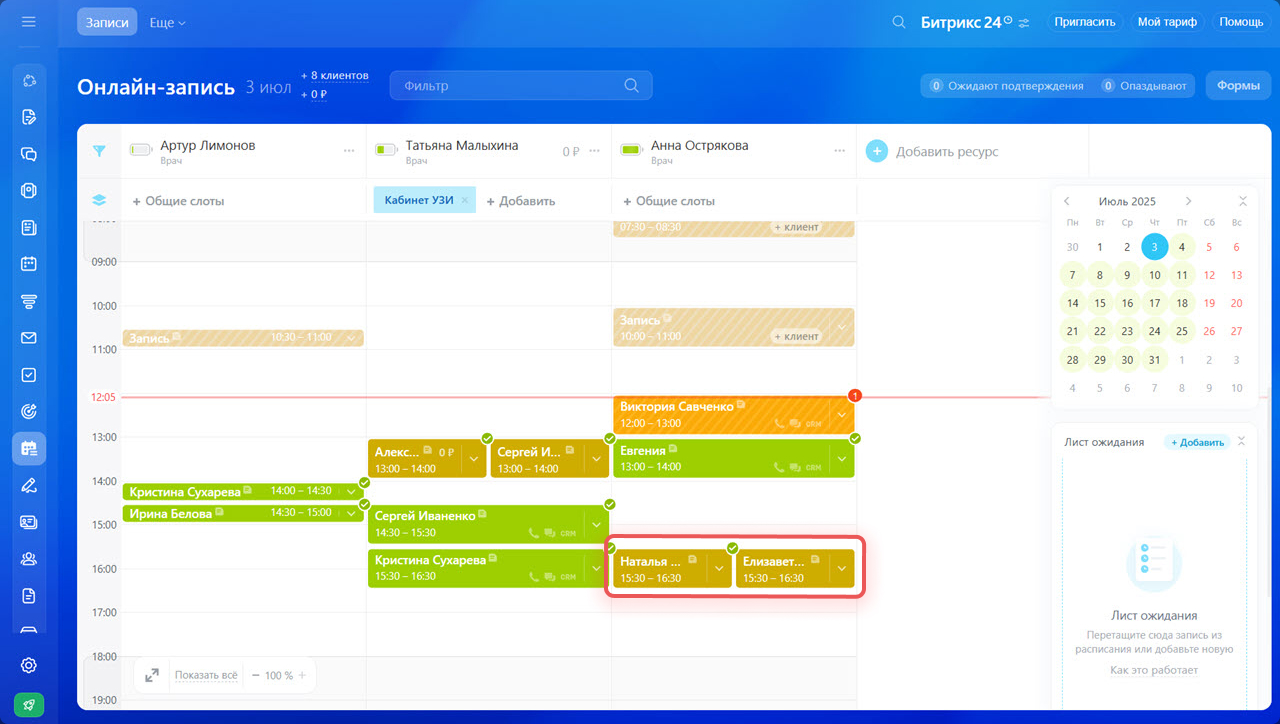Expand schedule to full screen
Image resolution: width=1280 pixels, height=724 pixels.
click(x=152, y=675)
